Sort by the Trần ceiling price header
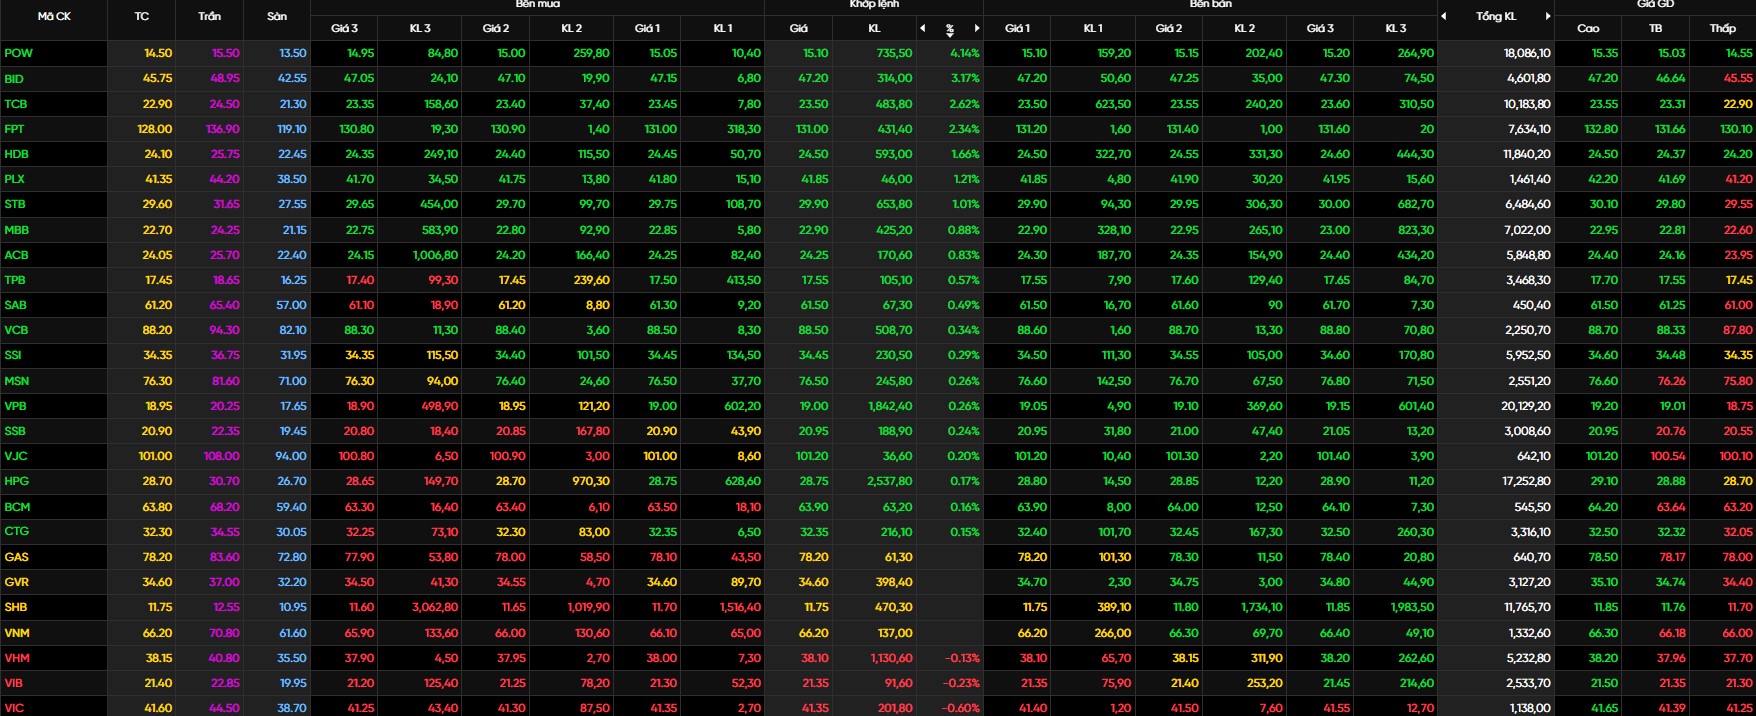Viewport: 1756px width, 716px height. point(210,16)
